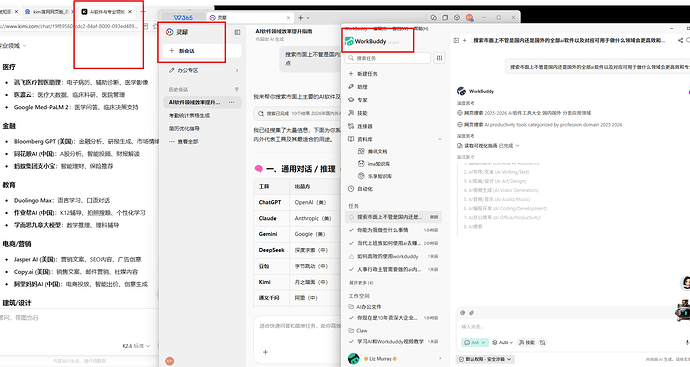
Task: Close the AI软件与专业领域 browser tab
Action: [130, 11]
